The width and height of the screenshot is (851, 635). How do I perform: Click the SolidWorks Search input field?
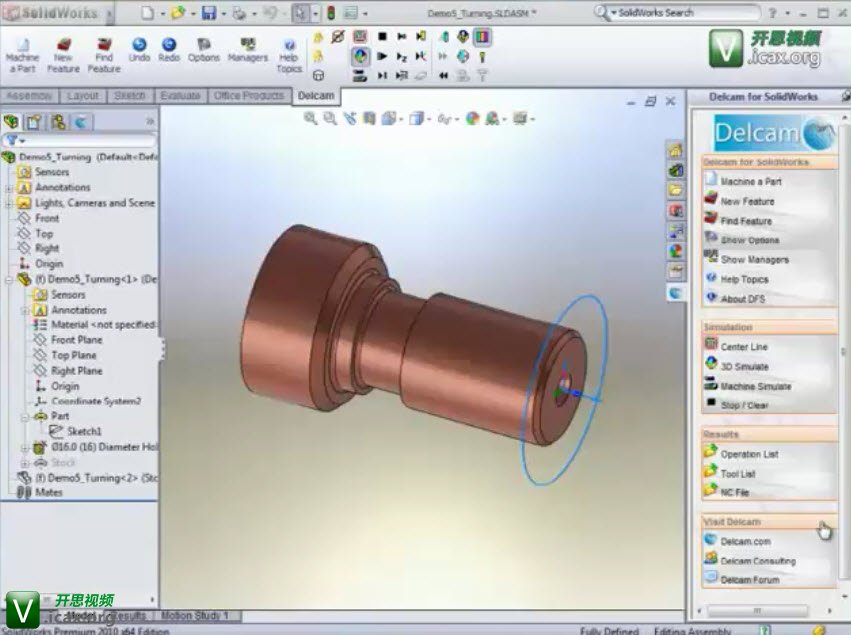tap(687, 12)
